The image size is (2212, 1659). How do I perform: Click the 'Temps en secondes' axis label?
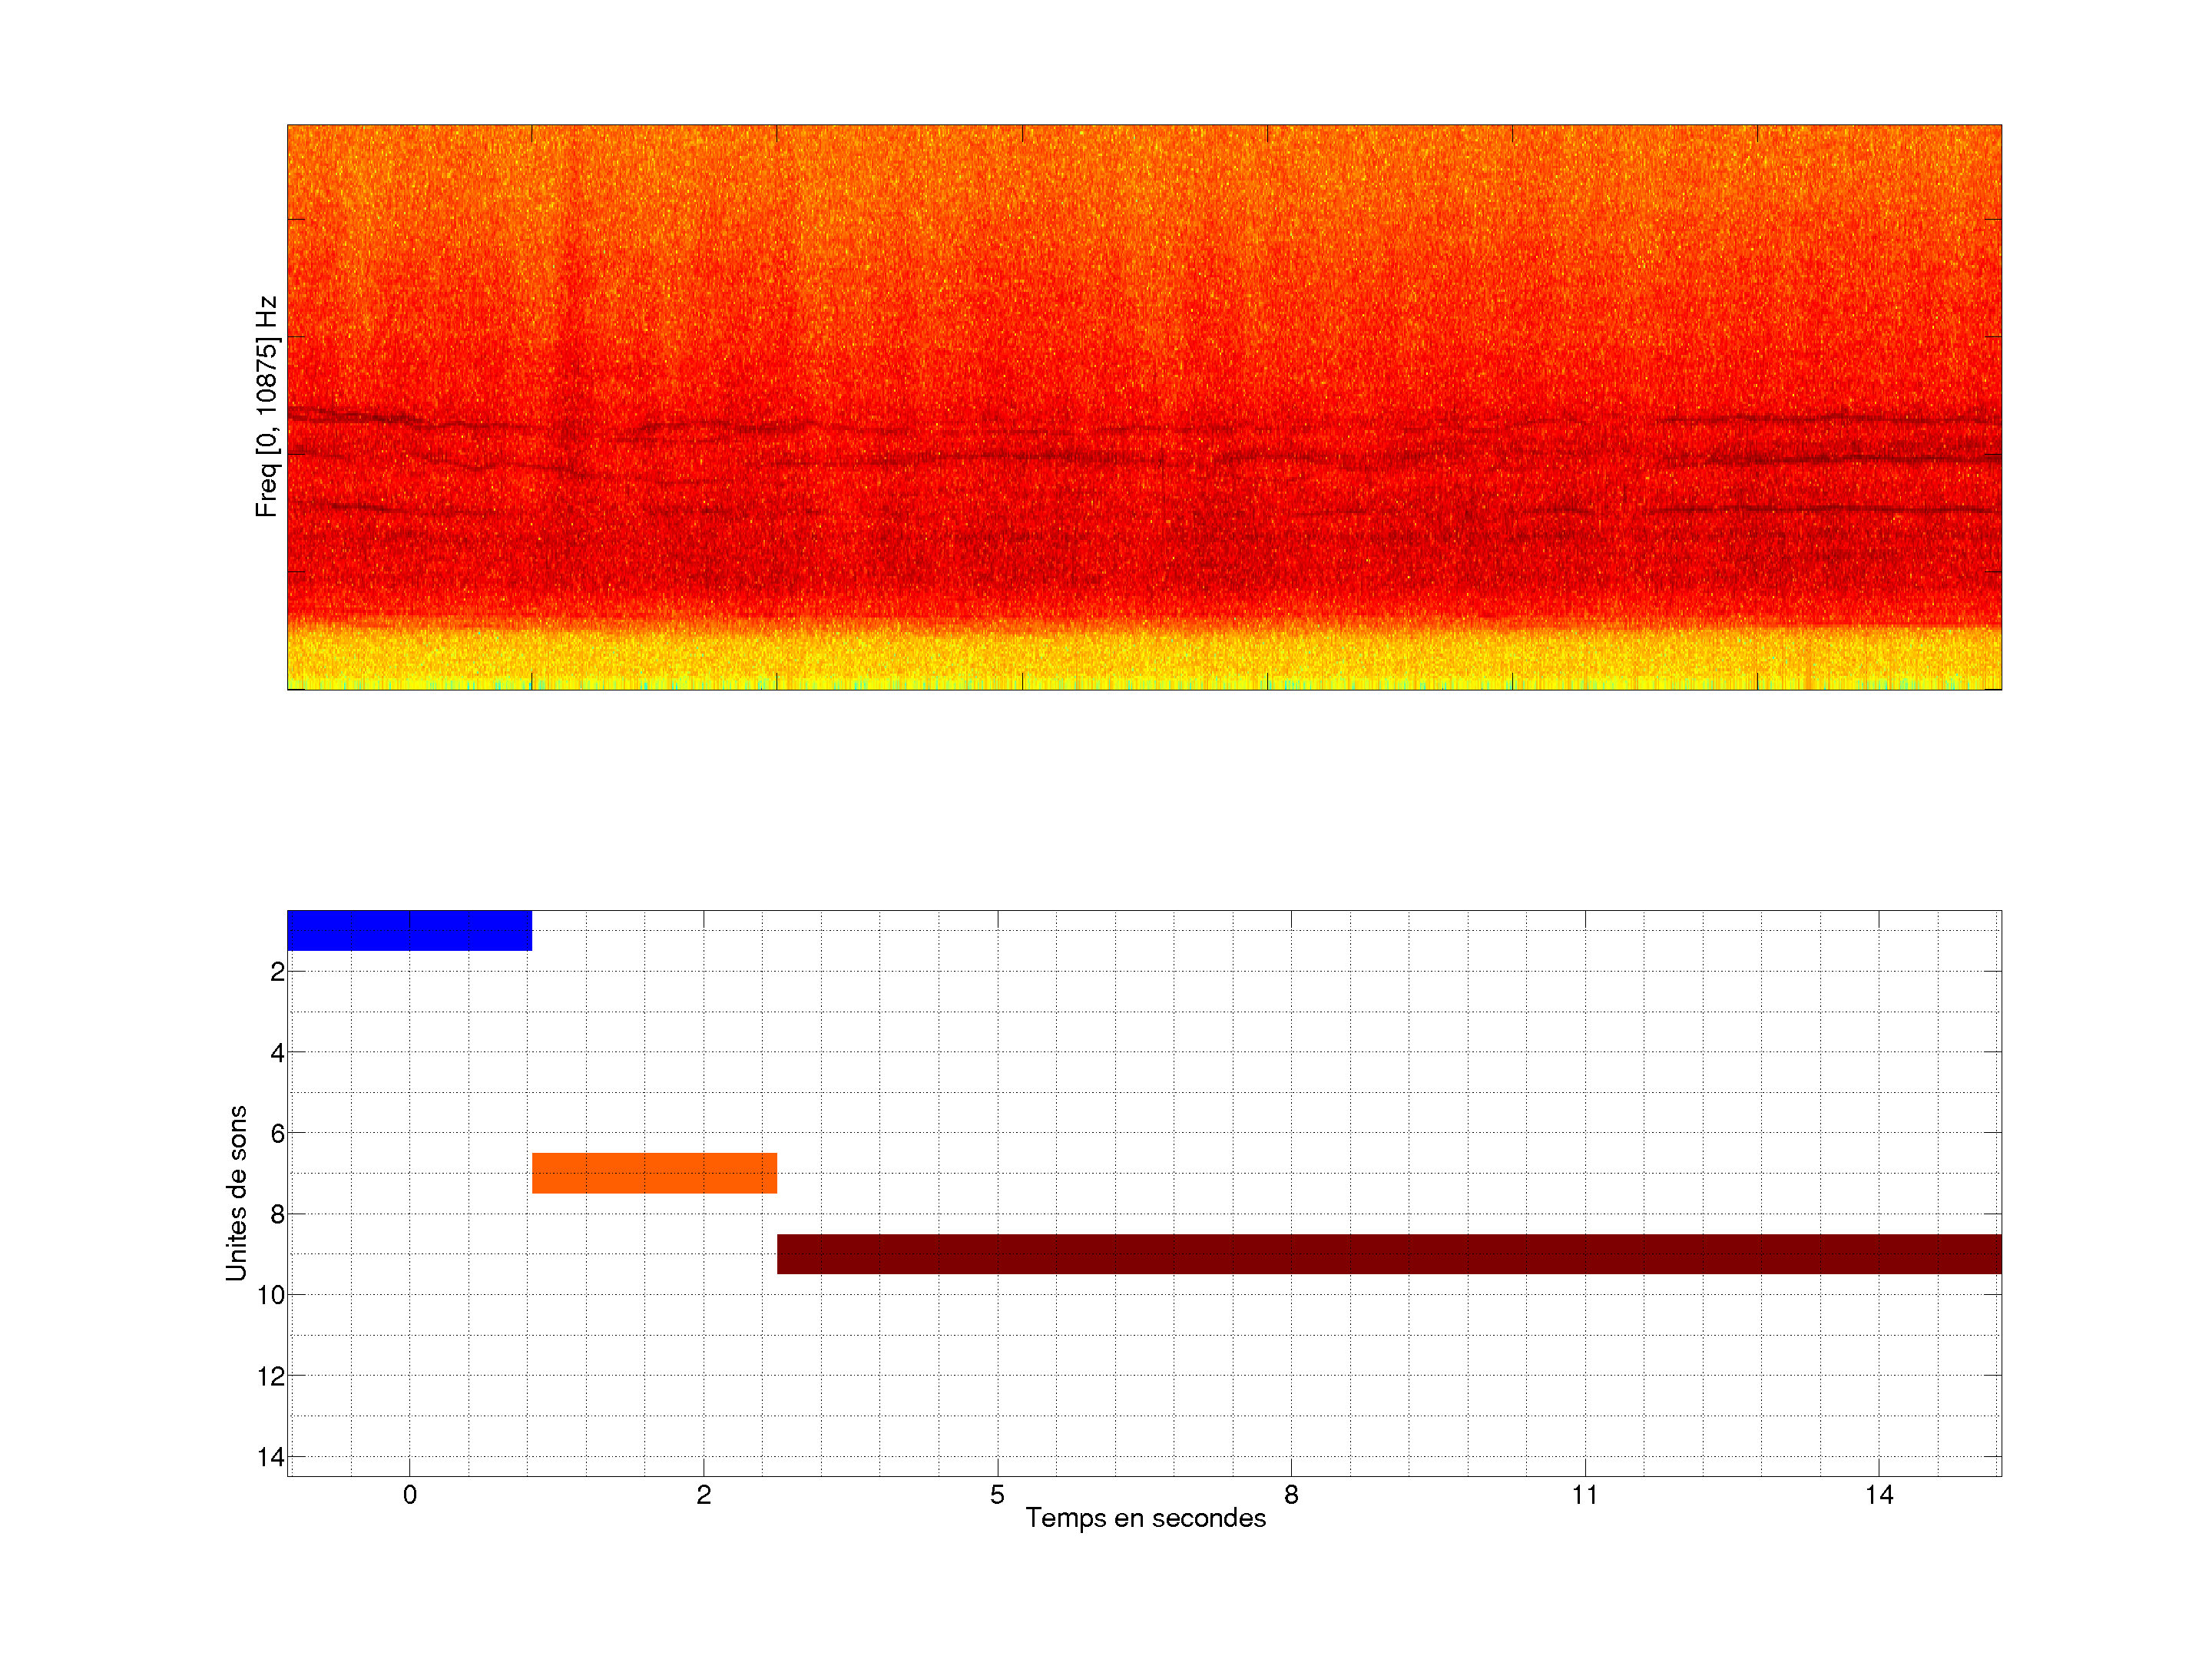click(1145, 1518)
